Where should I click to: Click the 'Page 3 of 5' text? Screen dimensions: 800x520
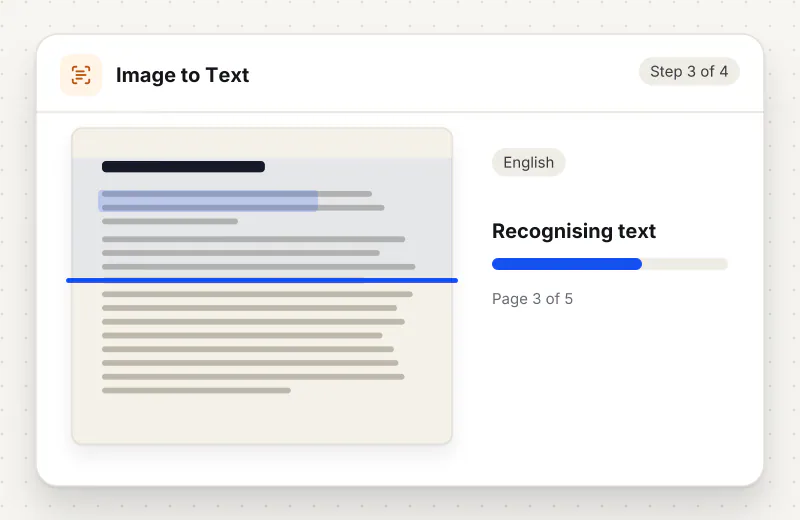click(532, 299)
